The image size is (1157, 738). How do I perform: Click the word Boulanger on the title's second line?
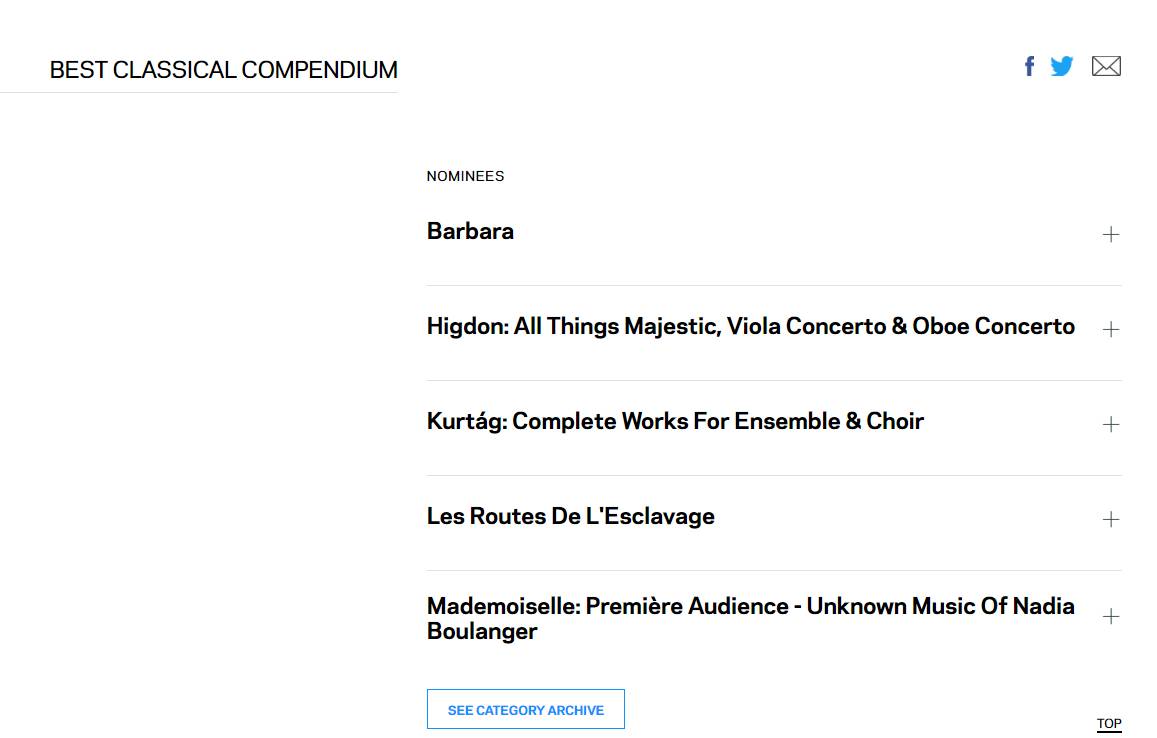click(x=482, y=632)
